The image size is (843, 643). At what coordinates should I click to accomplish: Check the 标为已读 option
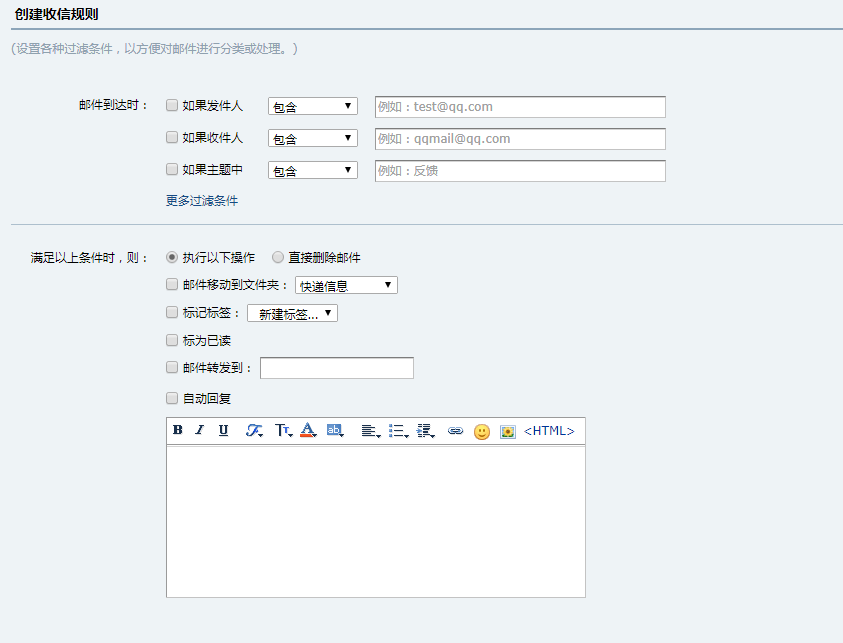172,340
